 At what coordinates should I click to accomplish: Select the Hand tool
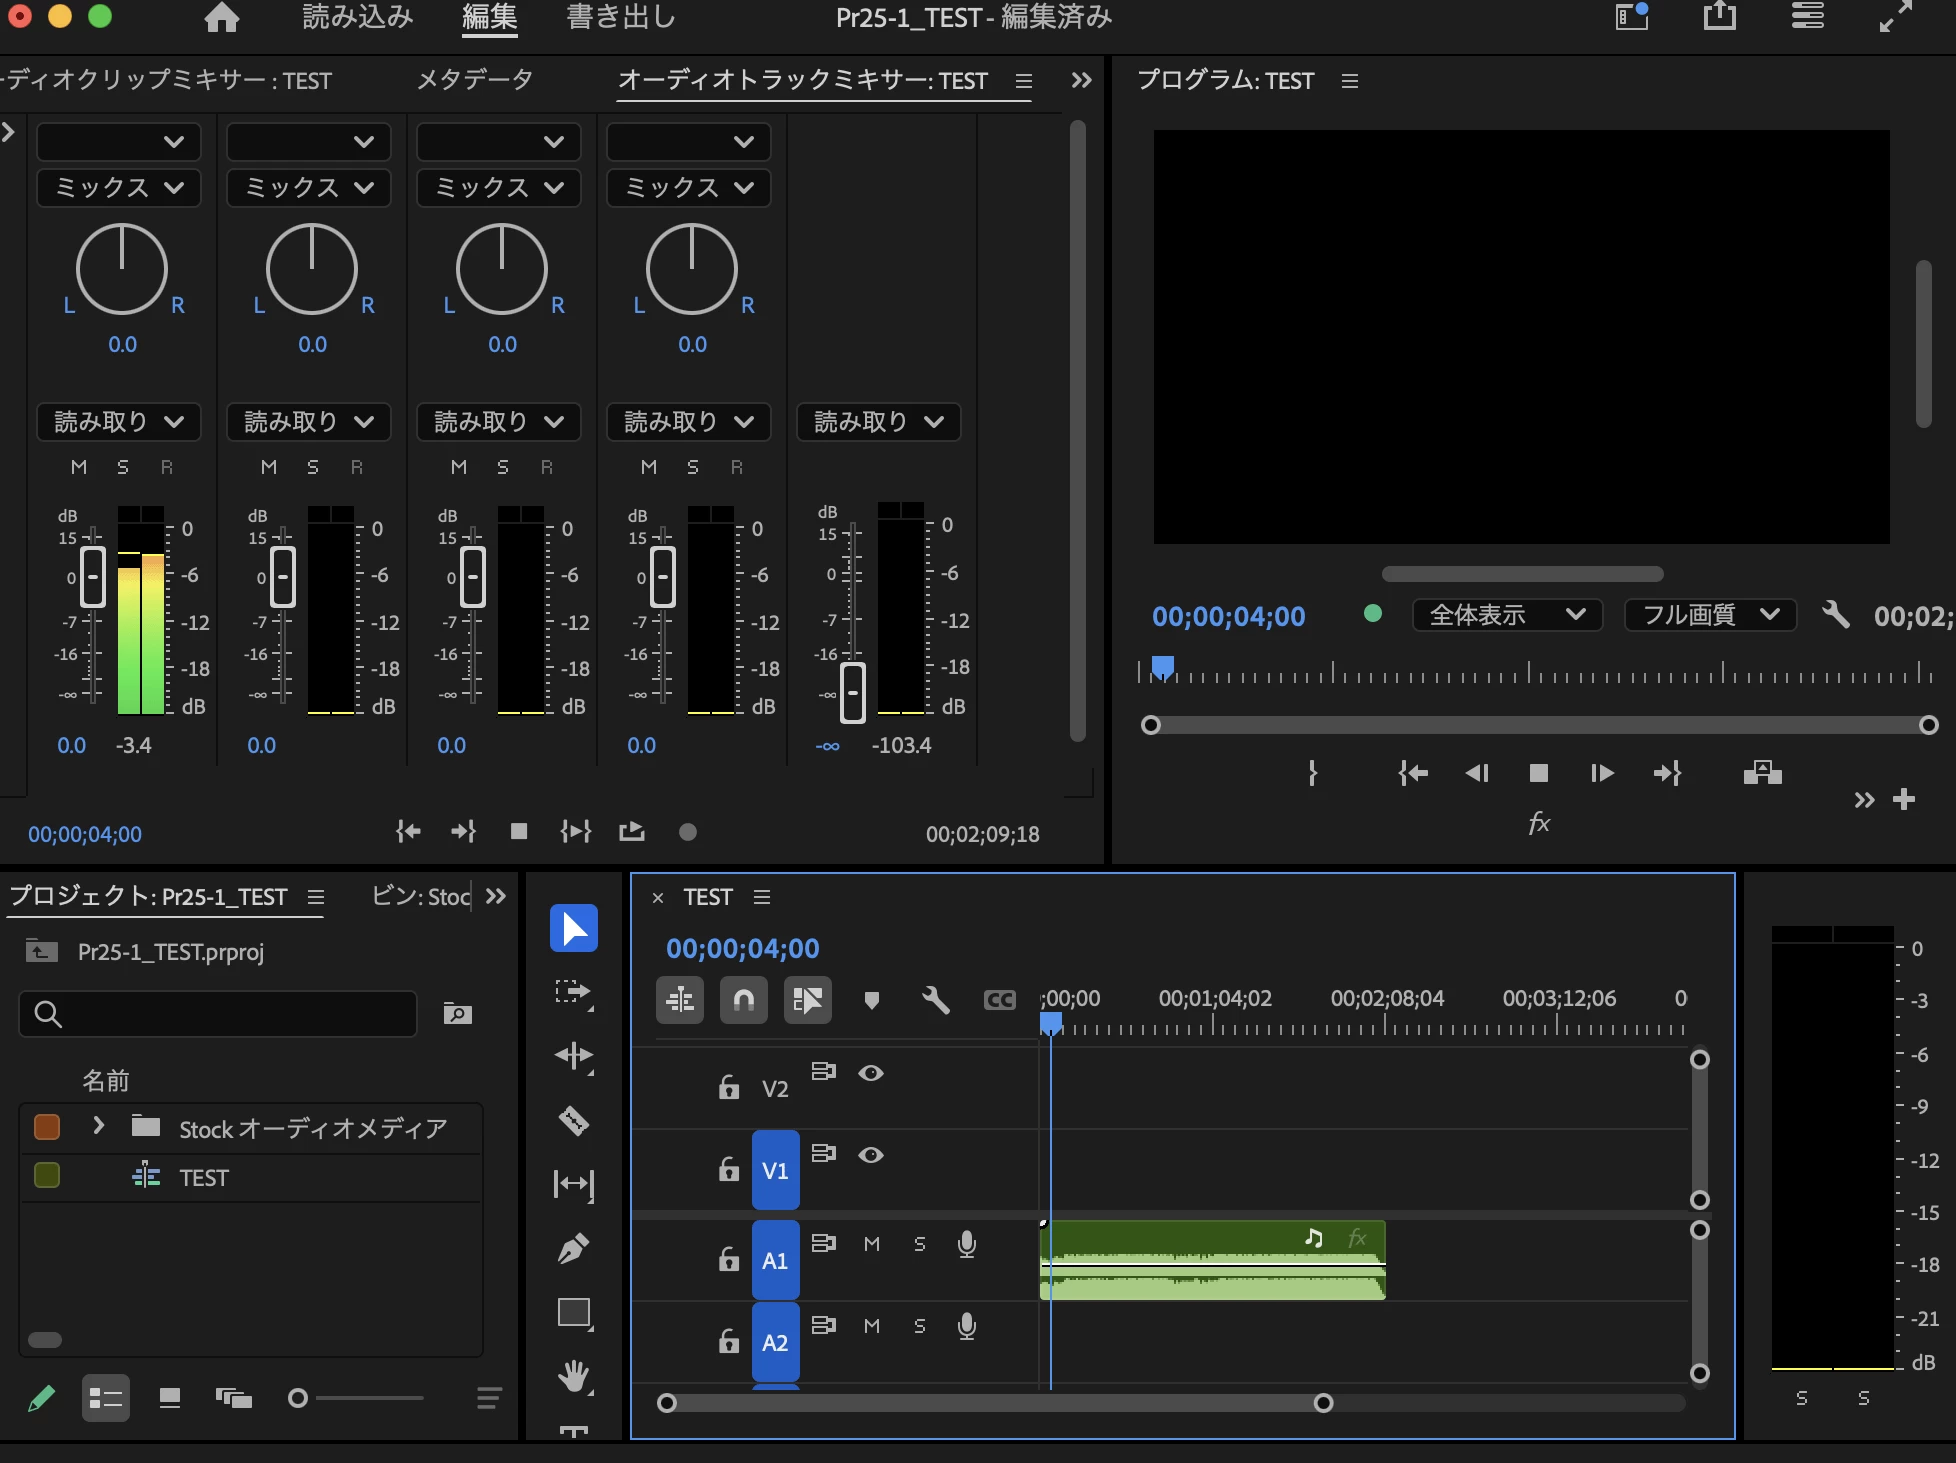click(x=573, y=1376)
